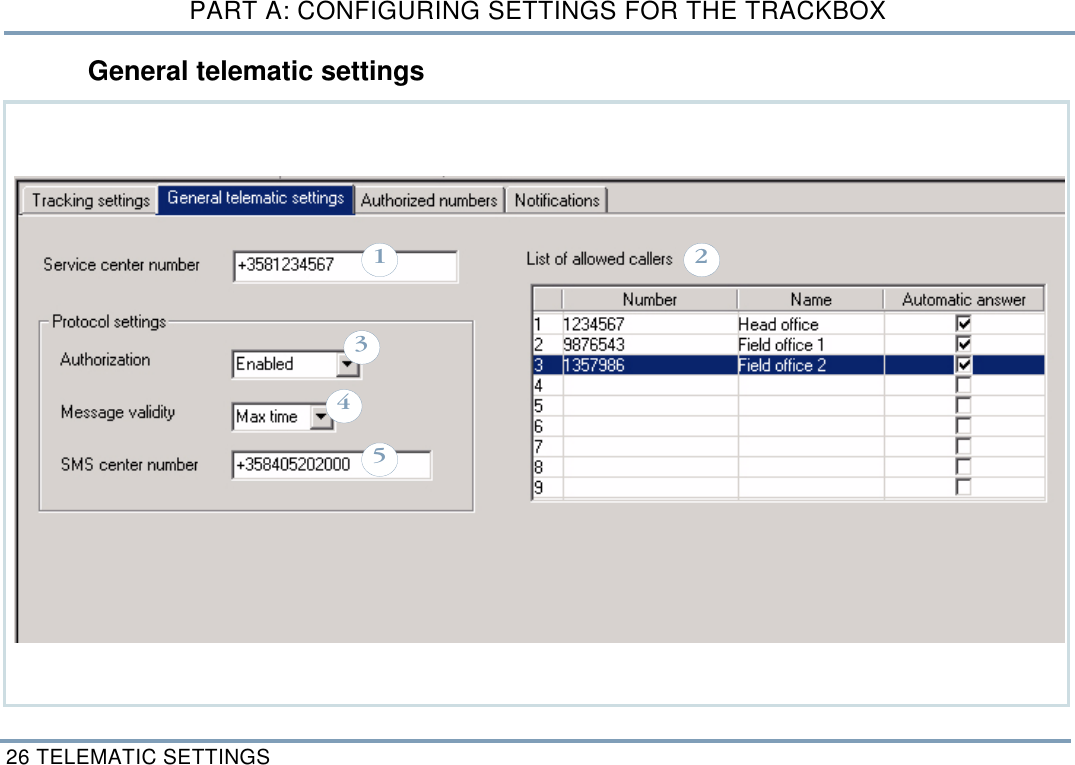Click the Name column header
Screen dimensions: 1075x765
click(810, 298)
